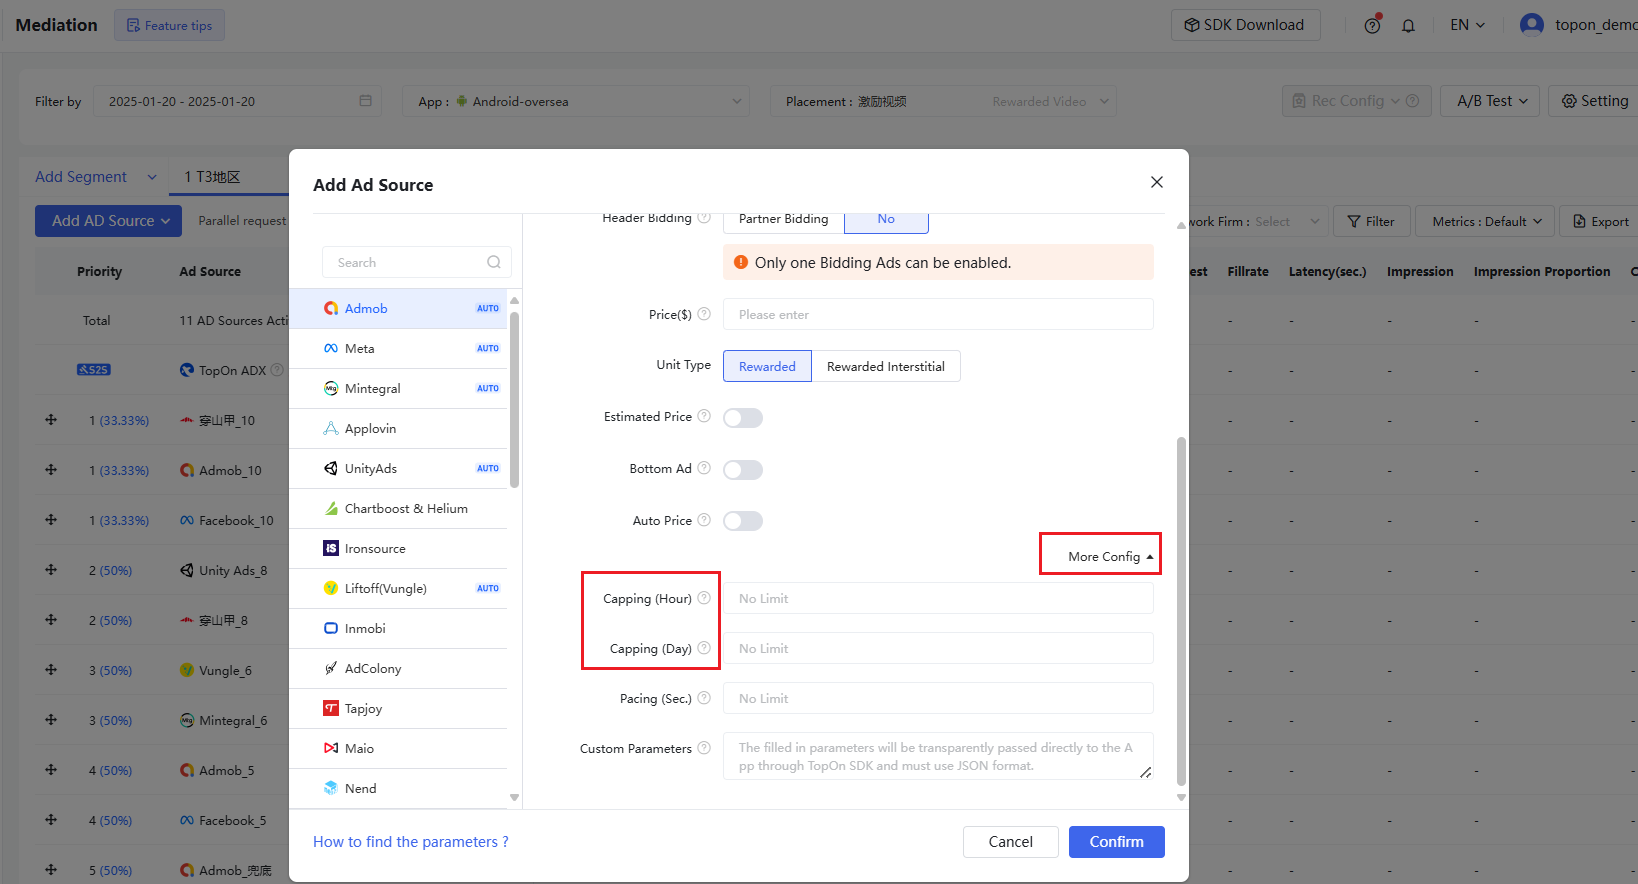Enable the Estimated Price toggle
This screenshot has height=884, width=1638.
[743, 418]
